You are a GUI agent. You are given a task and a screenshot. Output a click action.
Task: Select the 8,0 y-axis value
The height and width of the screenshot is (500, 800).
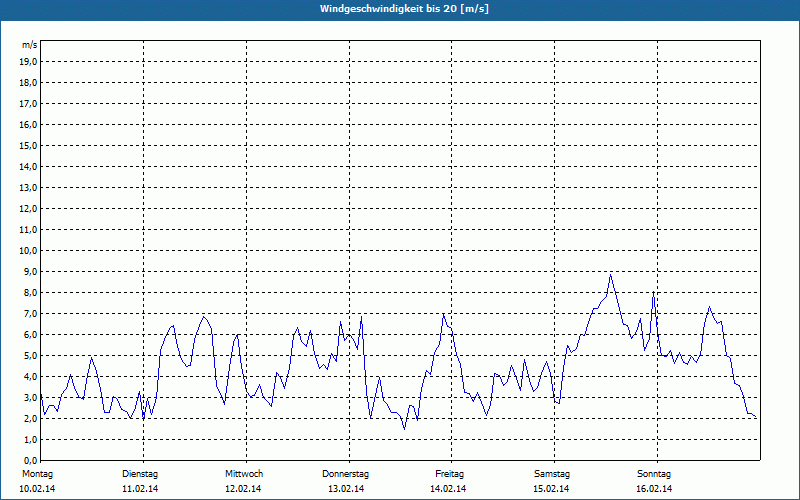coord(31,292)
